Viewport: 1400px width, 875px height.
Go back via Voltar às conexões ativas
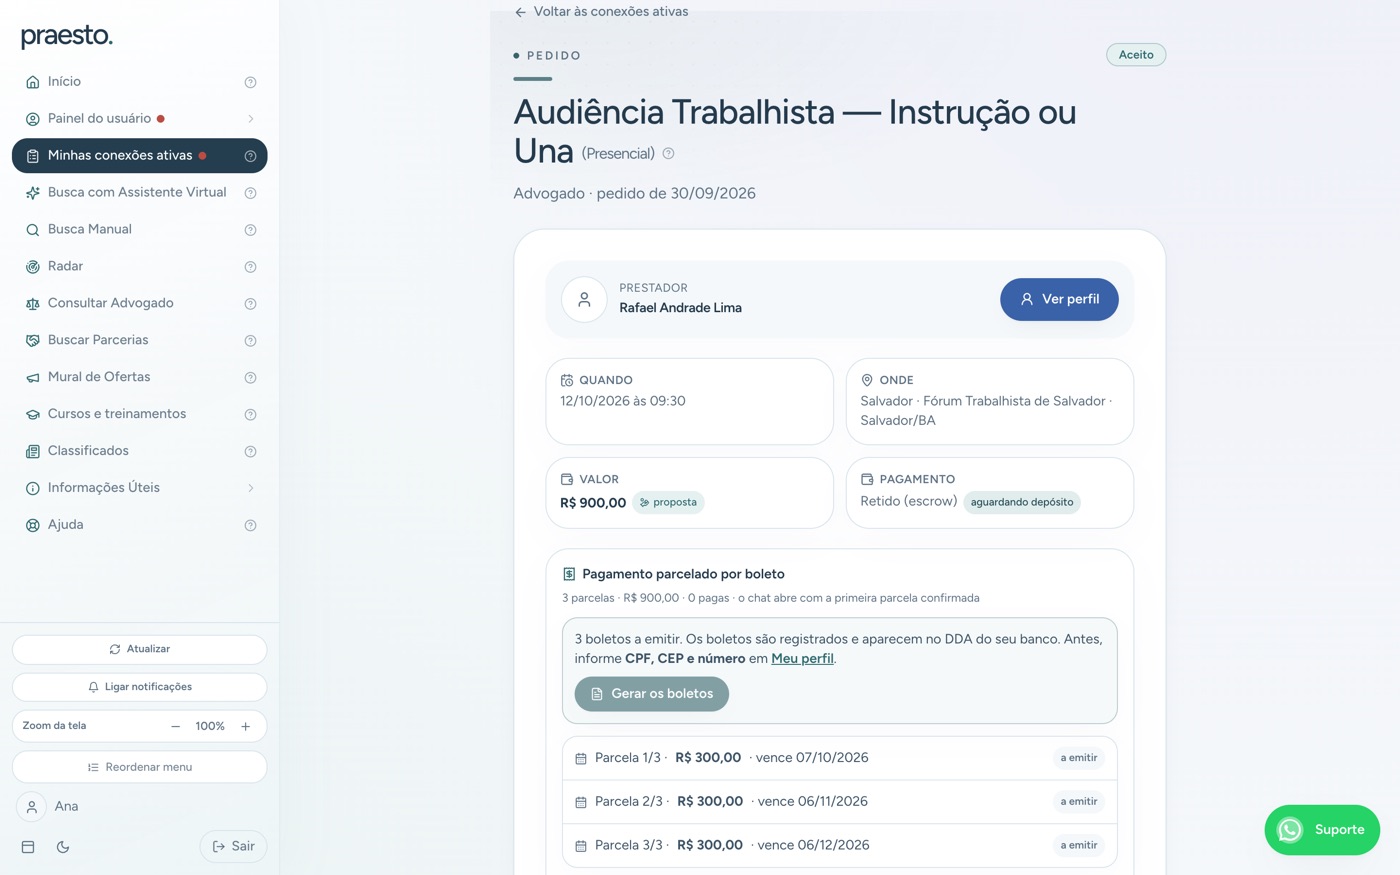(x=601, y=12)
